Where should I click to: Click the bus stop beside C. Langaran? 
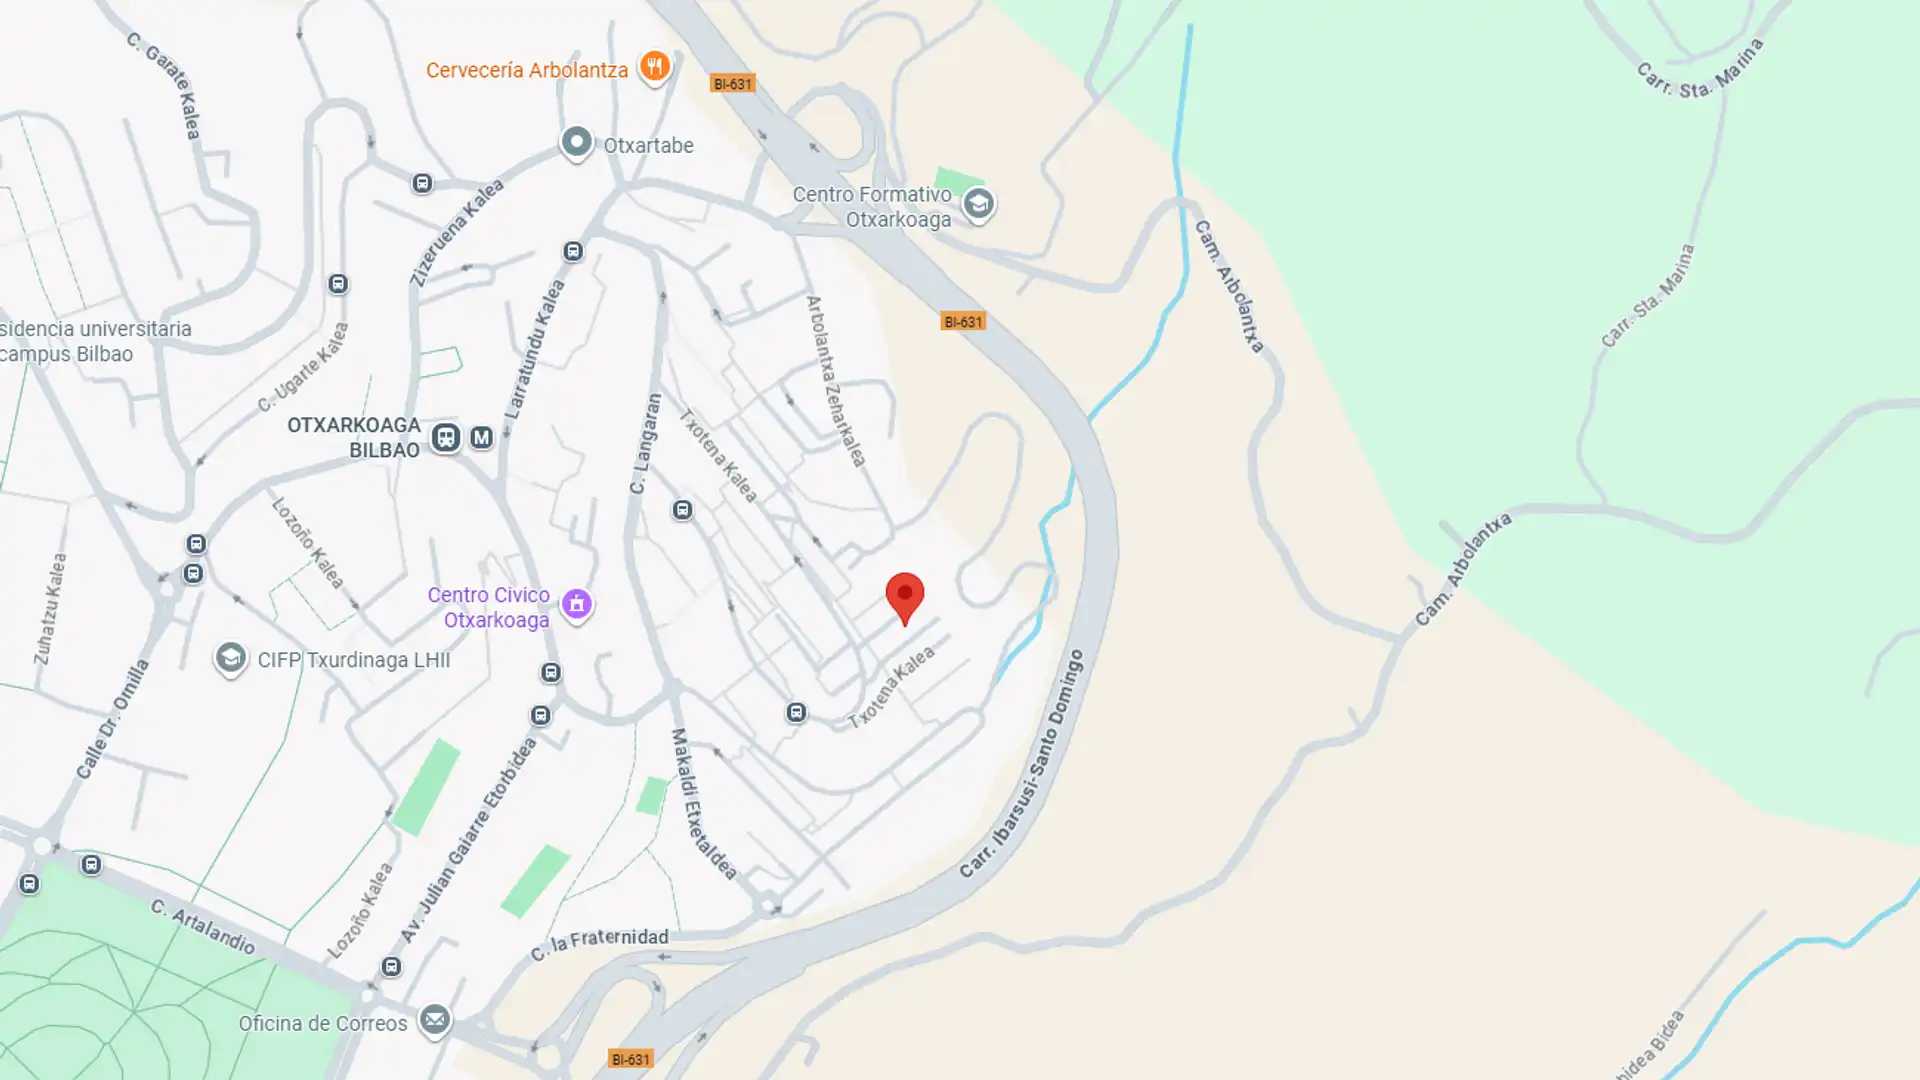[682, 510]
